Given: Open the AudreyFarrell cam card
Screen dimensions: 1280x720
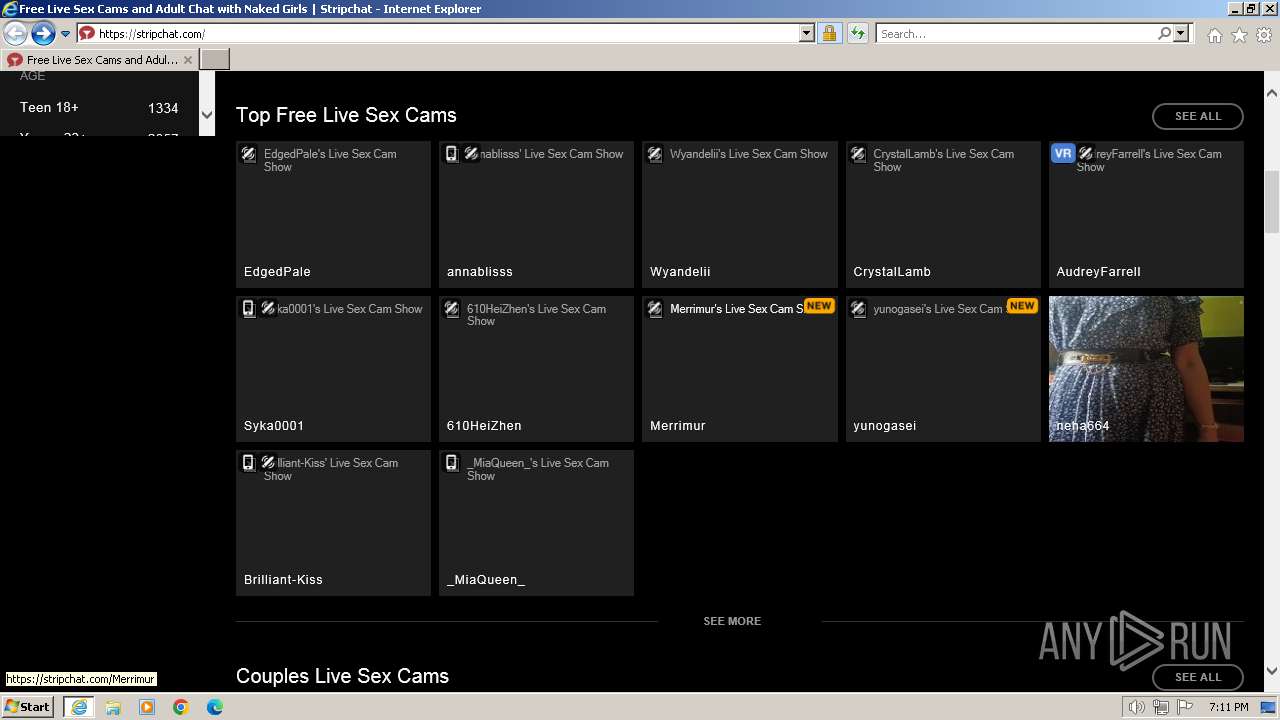Looking at the screenshot, I should point(1146,214).
